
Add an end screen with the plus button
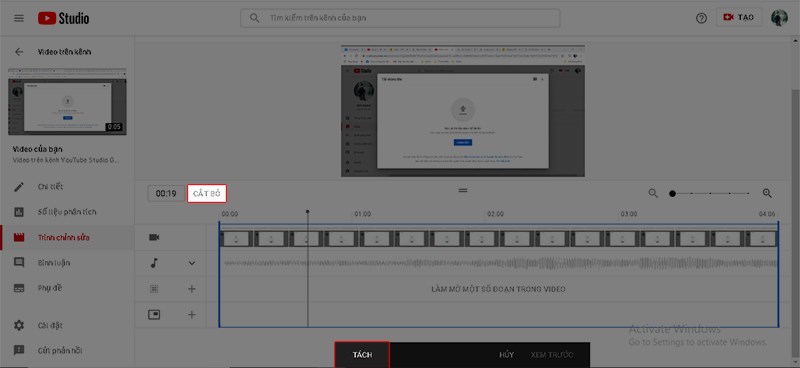click(x=192, y=315)
